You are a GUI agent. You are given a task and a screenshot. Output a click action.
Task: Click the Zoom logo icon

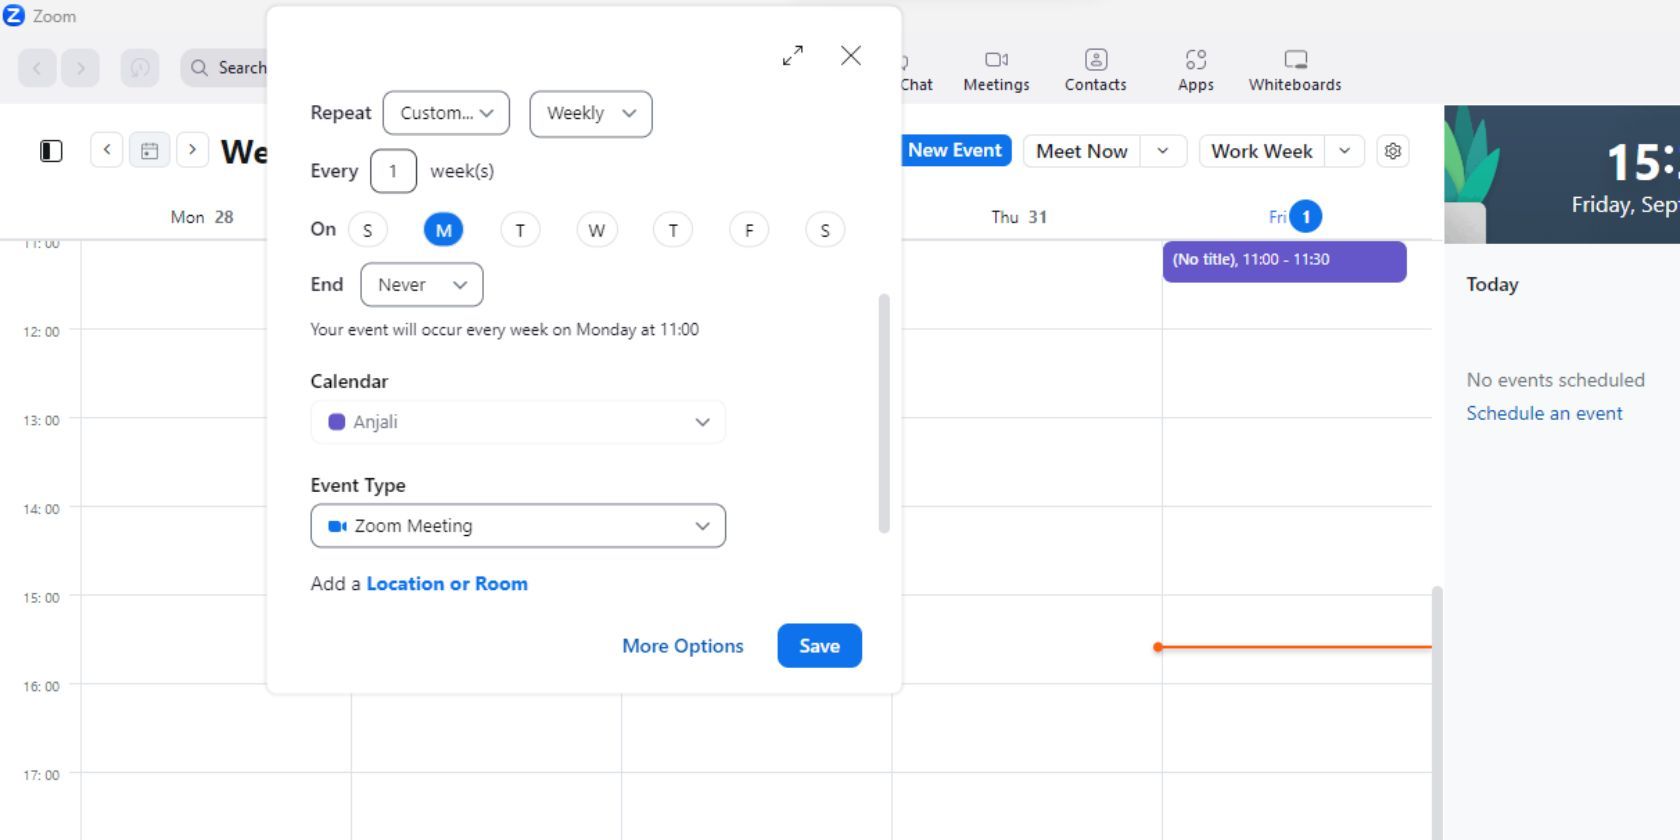14,16
